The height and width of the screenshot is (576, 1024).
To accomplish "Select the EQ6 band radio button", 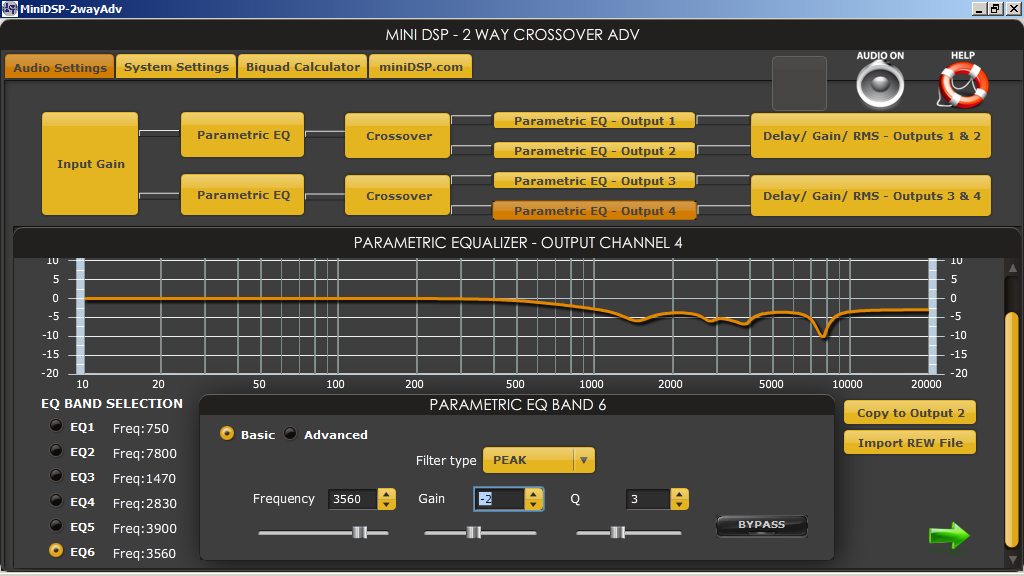I will point(56,551).
